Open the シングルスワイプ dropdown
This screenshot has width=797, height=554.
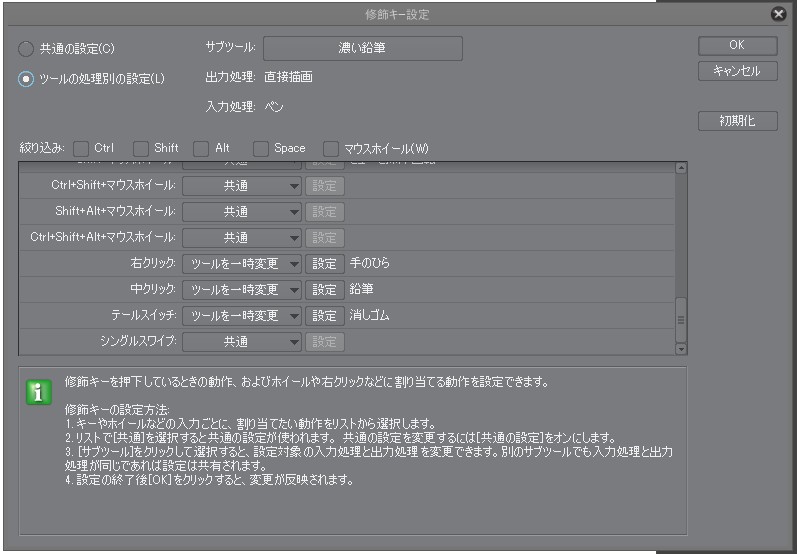[x=241, y=342]
